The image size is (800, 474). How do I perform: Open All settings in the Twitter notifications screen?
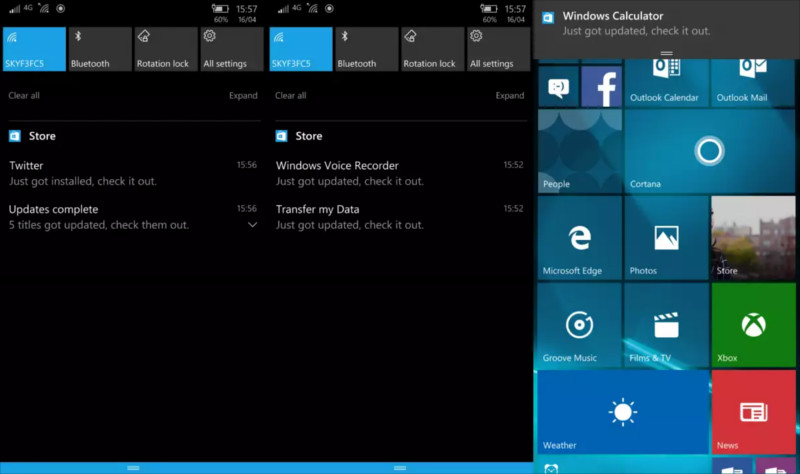(x=232, y=49)
